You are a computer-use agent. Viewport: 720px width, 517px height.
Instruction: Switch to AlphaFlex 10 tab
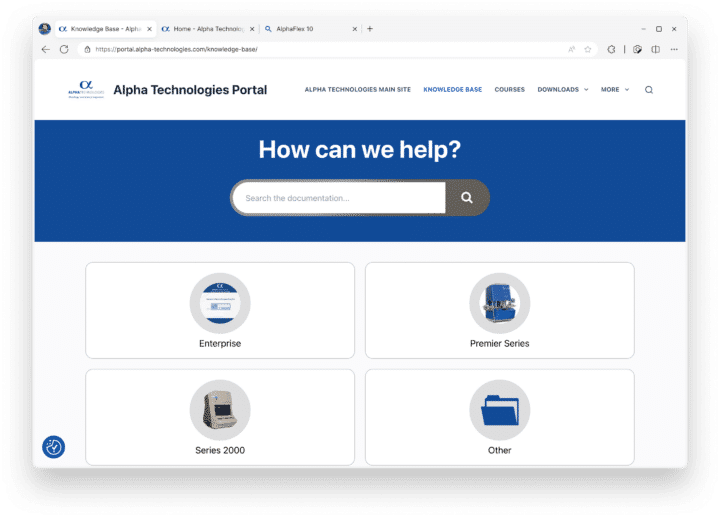(311, 29)
